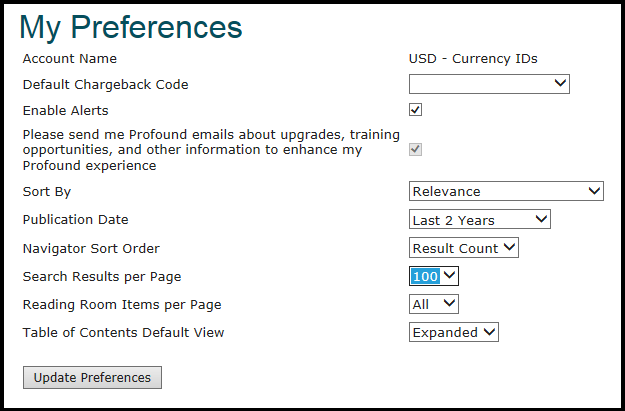
Task: Open the Navigator Sort Order dropdown showing Result Count
Action: click(464, 248)
